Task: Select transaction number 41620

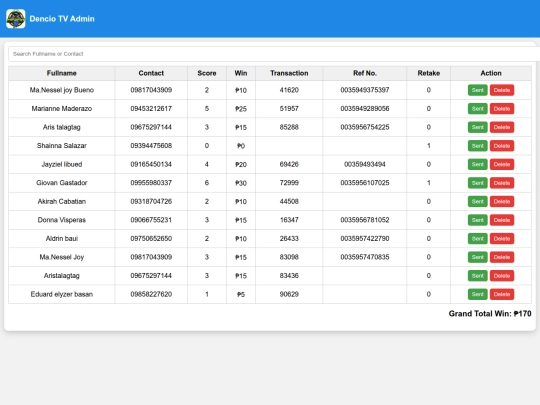Action: click(289, 90)
